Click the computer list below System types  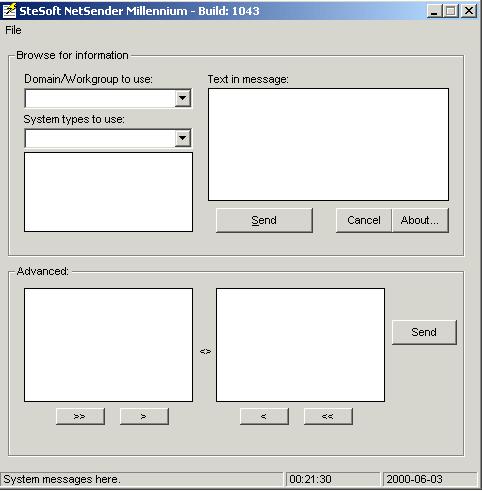tap(108, 192)
